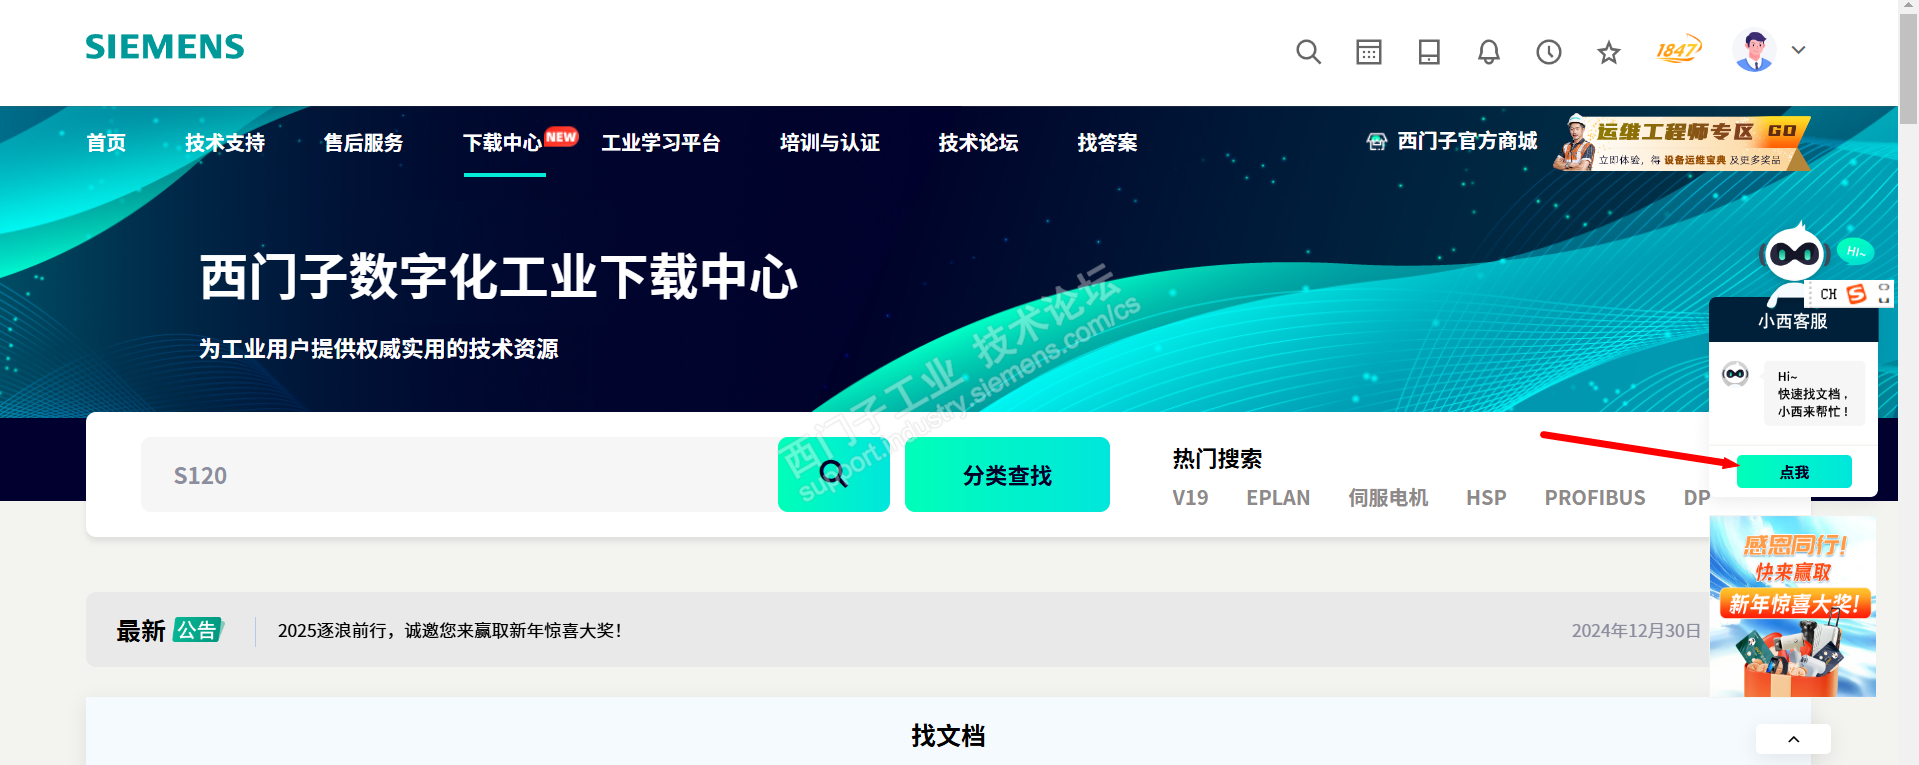
Task: Go to 首页 in the navigation bar
Action: tap(106, 143)
